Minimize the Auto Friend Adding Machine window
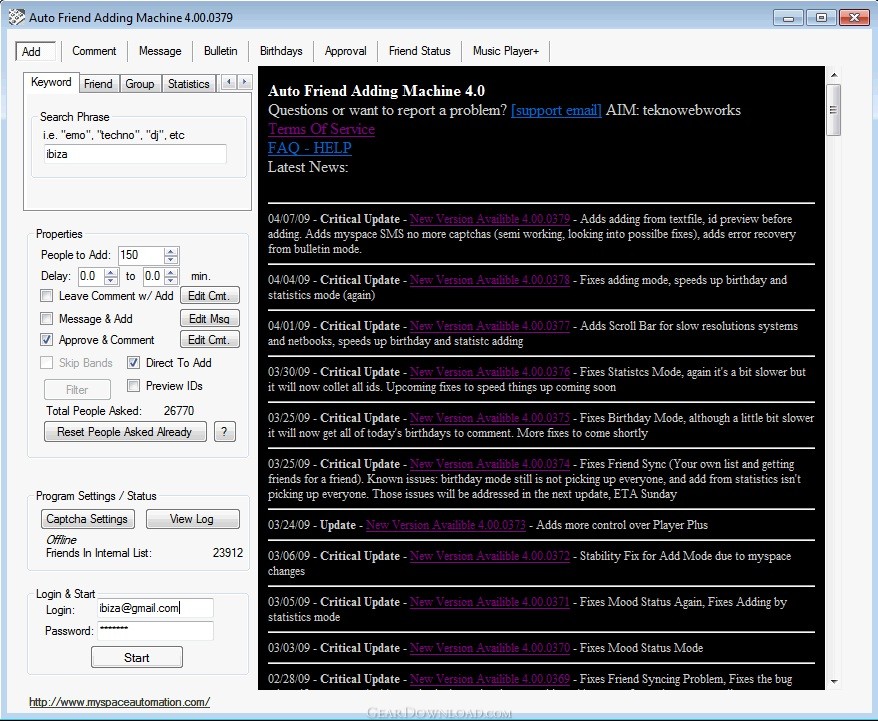Screen dimensions: 878x721 pos(788,18)
